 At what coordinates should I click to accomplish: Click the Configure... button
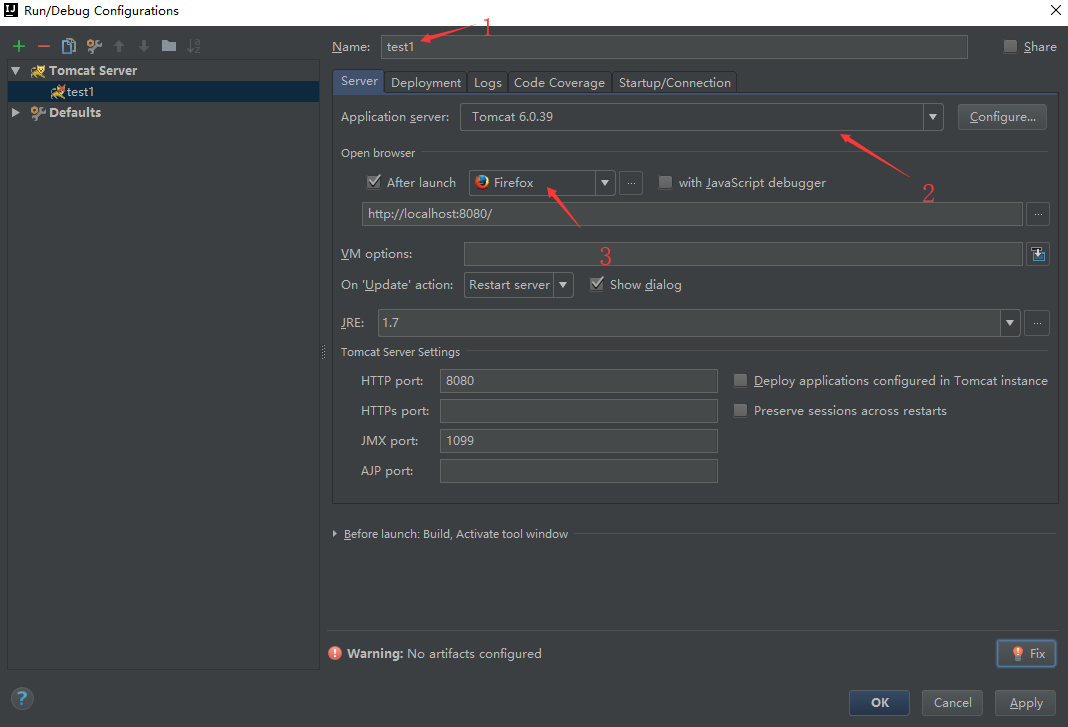1002,117
